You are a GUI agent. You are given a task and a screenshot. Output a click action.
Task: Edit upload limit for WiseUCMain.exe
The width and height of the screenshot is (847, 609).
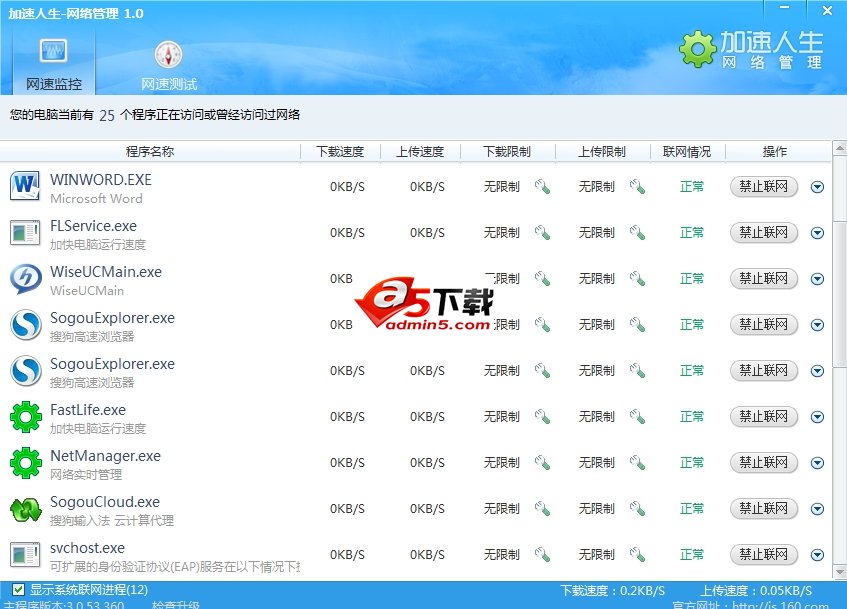(x=637, y=279)
